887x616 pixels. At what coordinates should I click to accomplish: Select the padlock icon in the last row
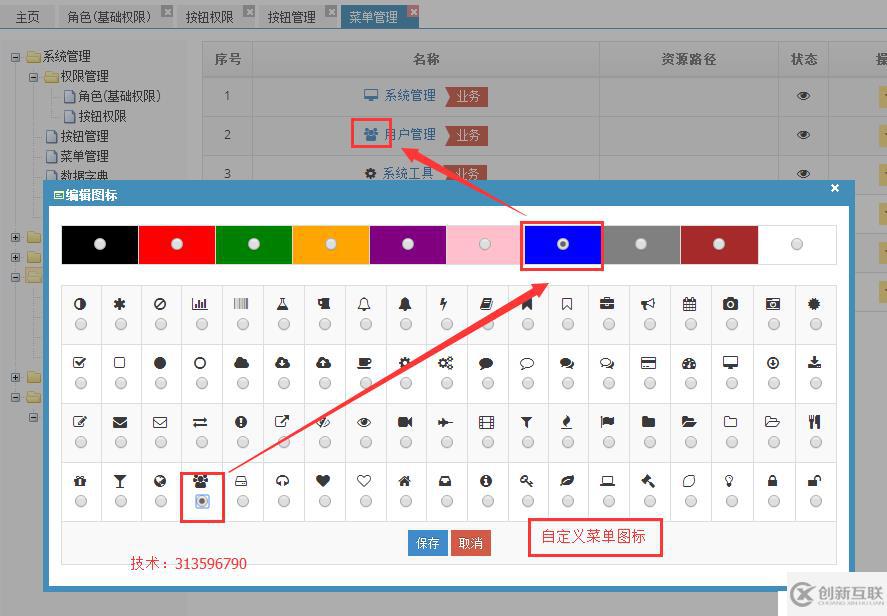coord(771,481)
